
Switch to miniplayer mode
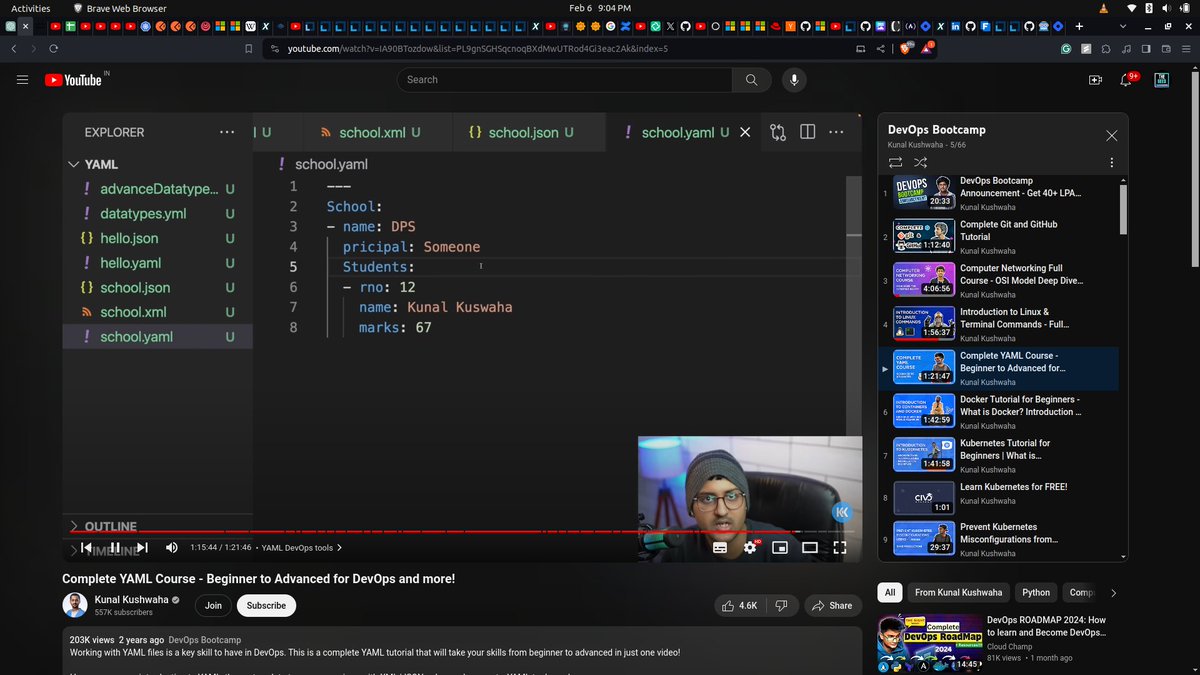pos(780,547)
